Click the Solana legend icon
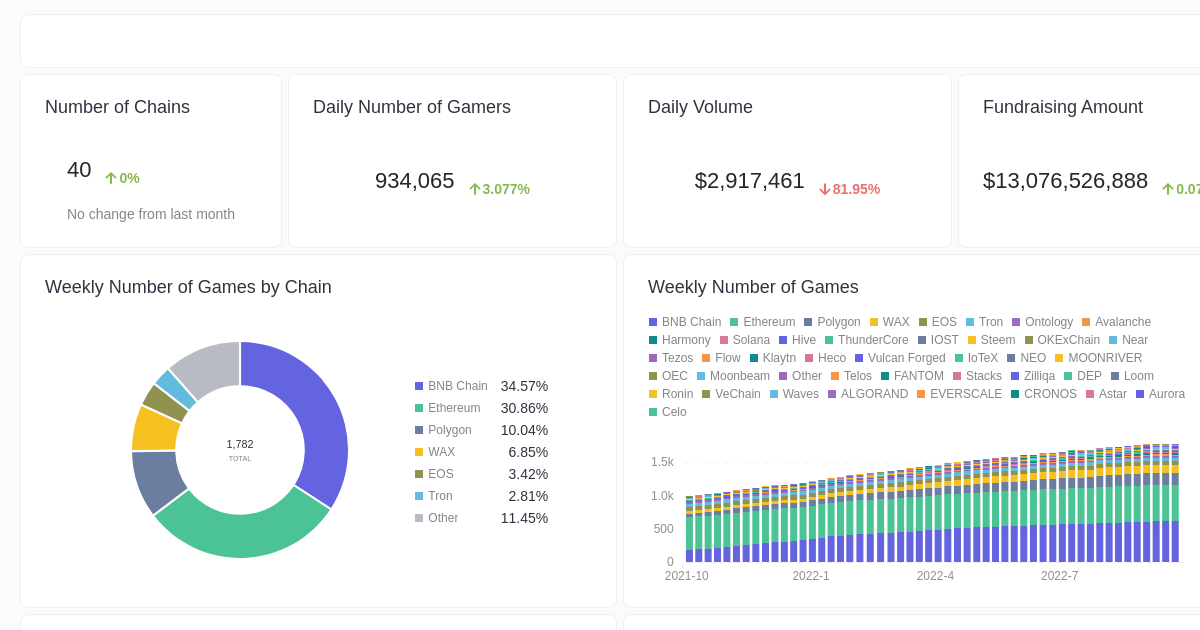Viewport: 1200px width, 630px height. [x=725, y=340]
